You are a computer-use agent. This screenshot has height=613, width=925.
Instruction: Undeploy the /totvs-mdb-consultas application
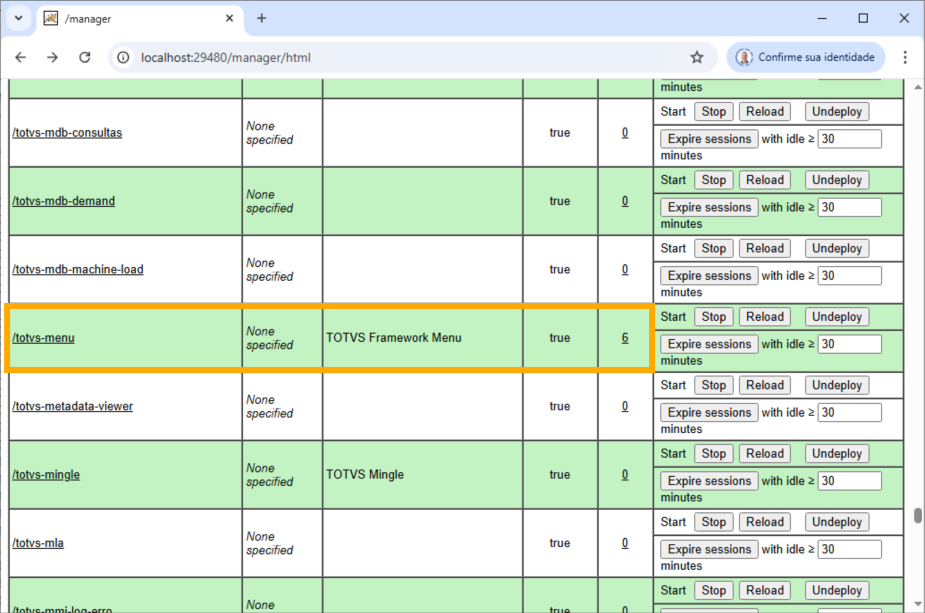pos(837,112)
